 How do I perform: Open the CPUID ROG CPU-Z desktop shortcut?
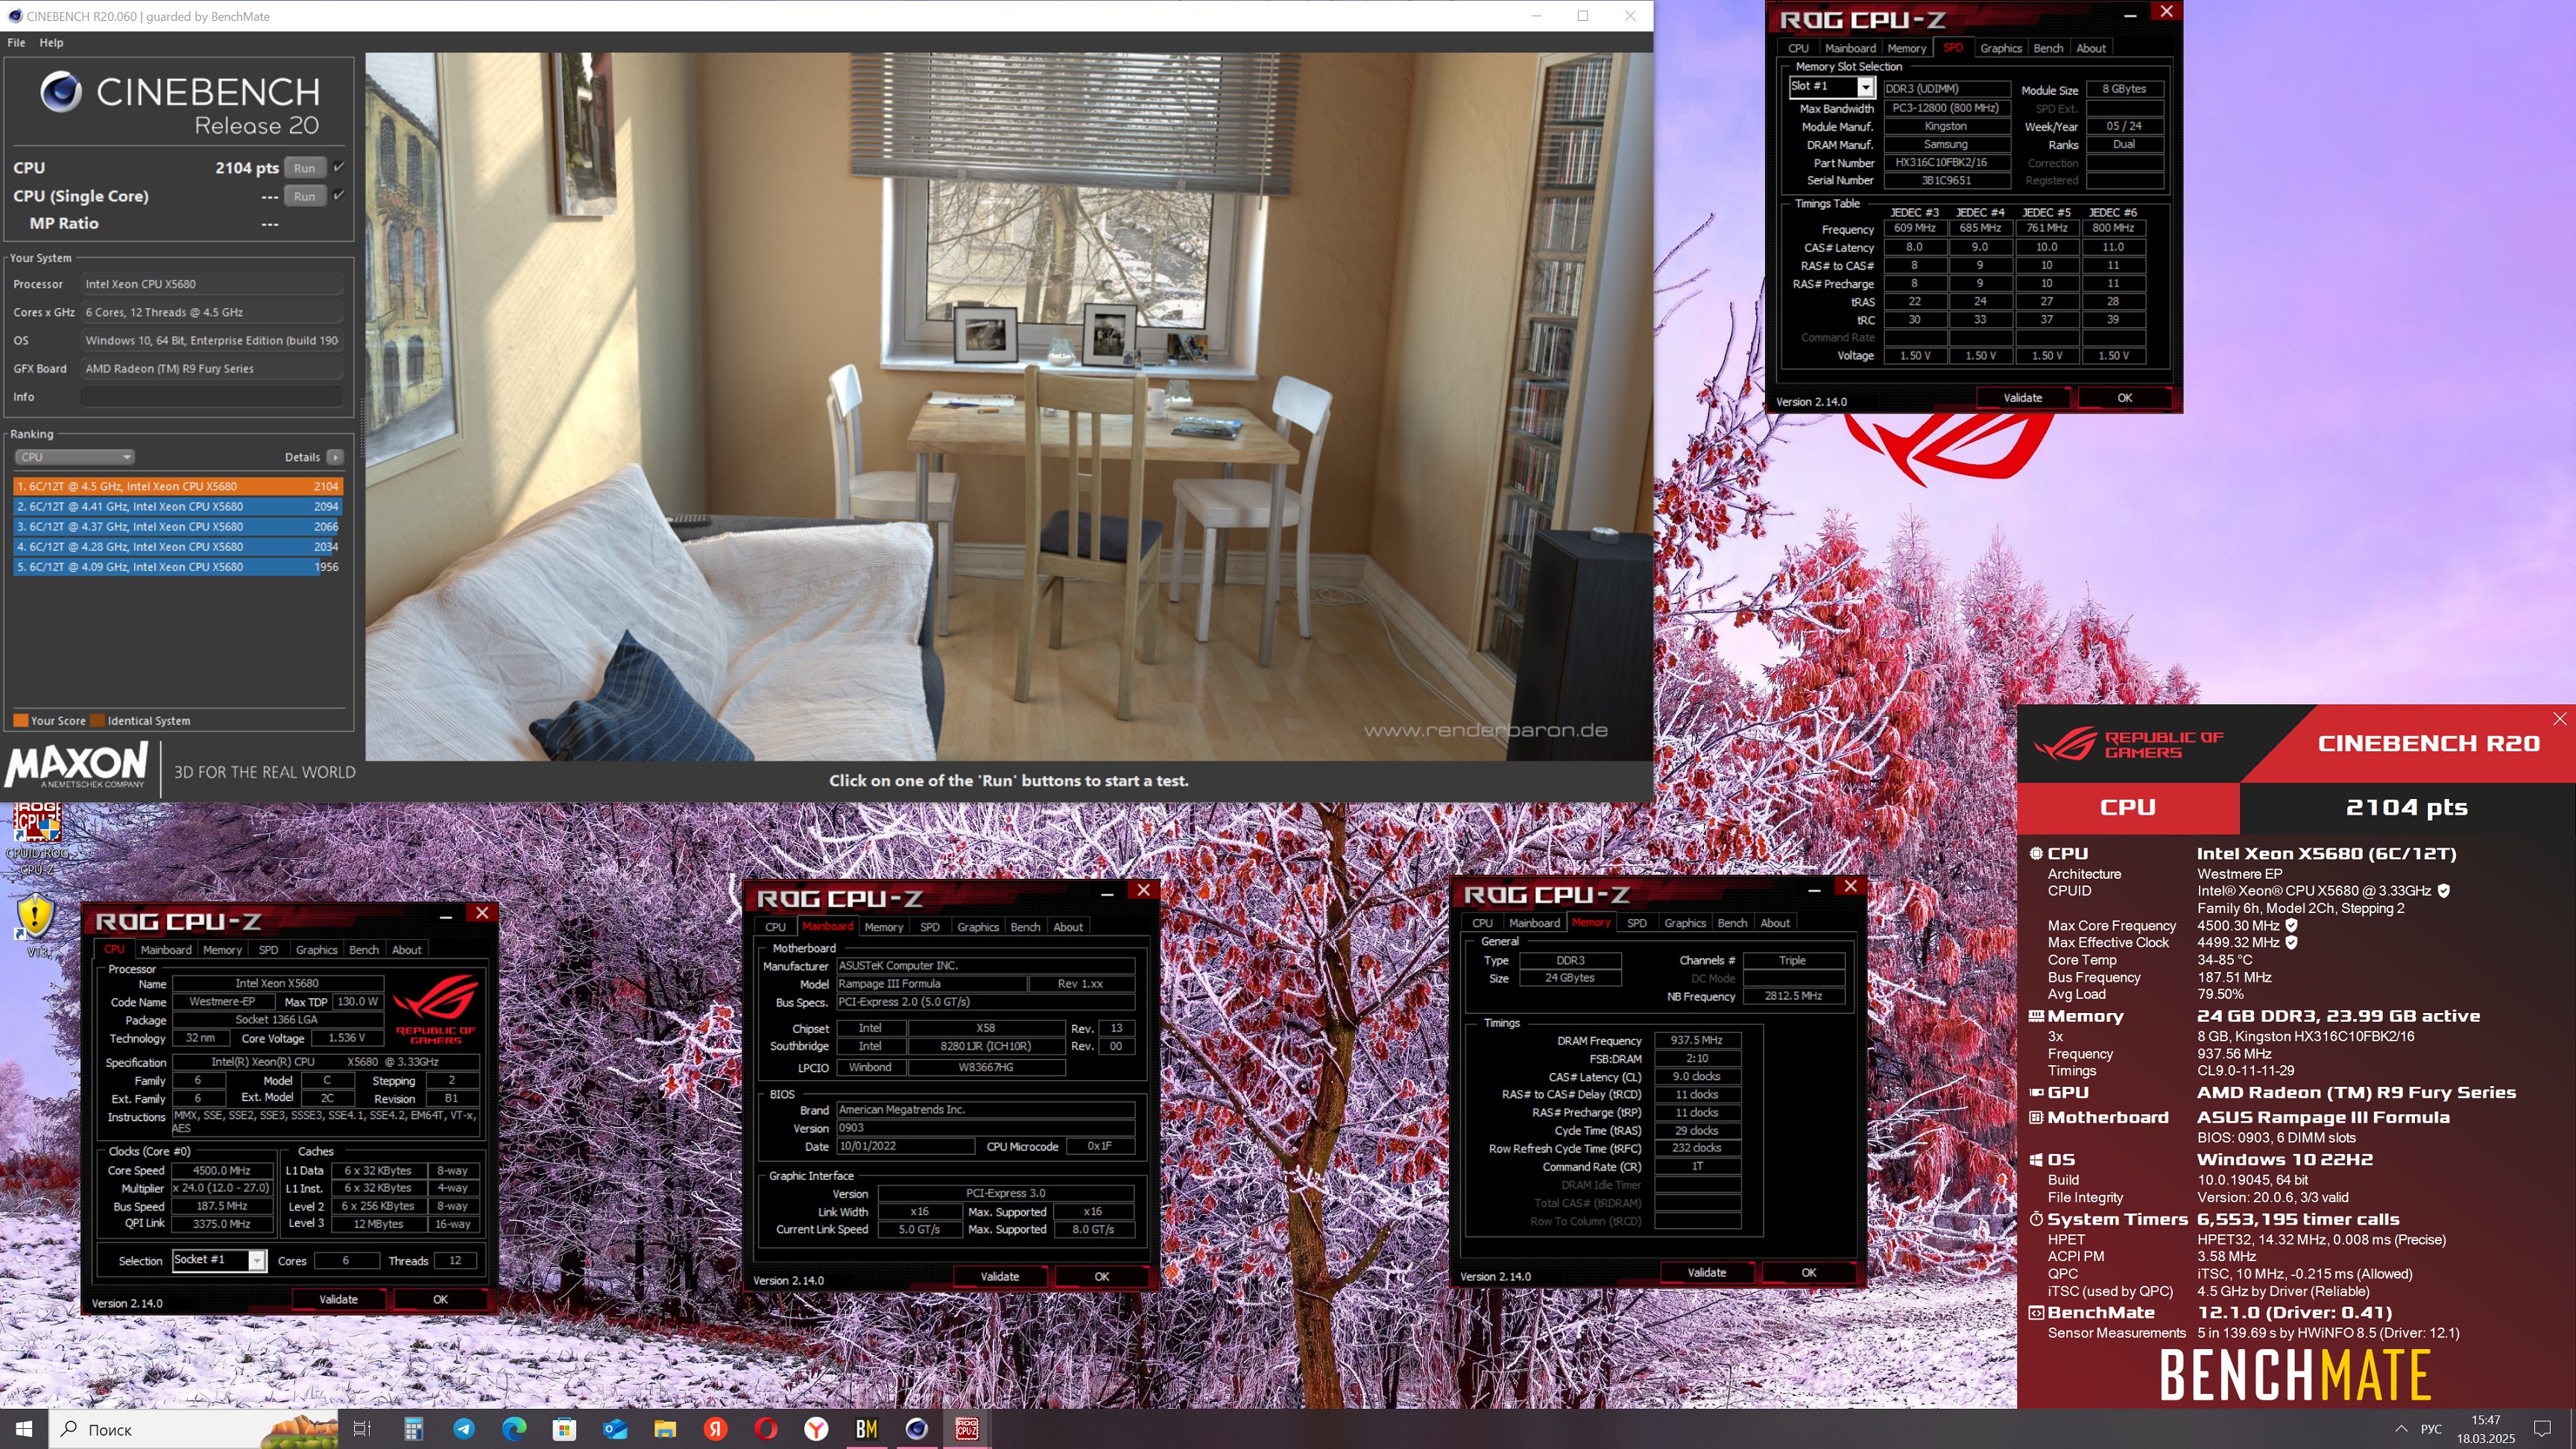point(37,838)
